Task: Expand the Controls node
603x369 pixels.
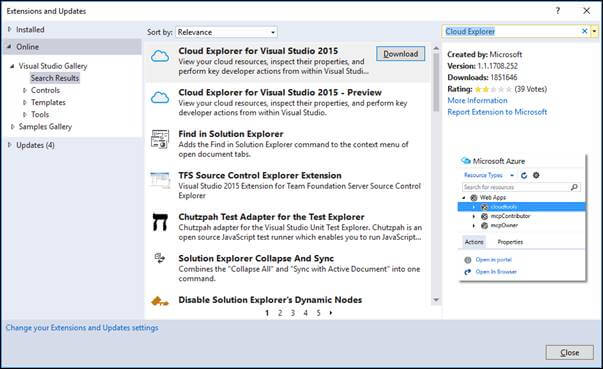Action: pos(25,90)
